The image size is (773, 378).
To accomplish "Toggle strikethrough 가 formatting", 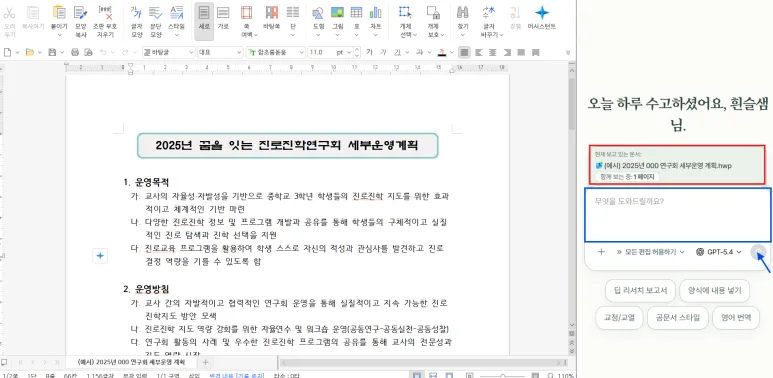I will pyautogui.click(x=420, y=52).
